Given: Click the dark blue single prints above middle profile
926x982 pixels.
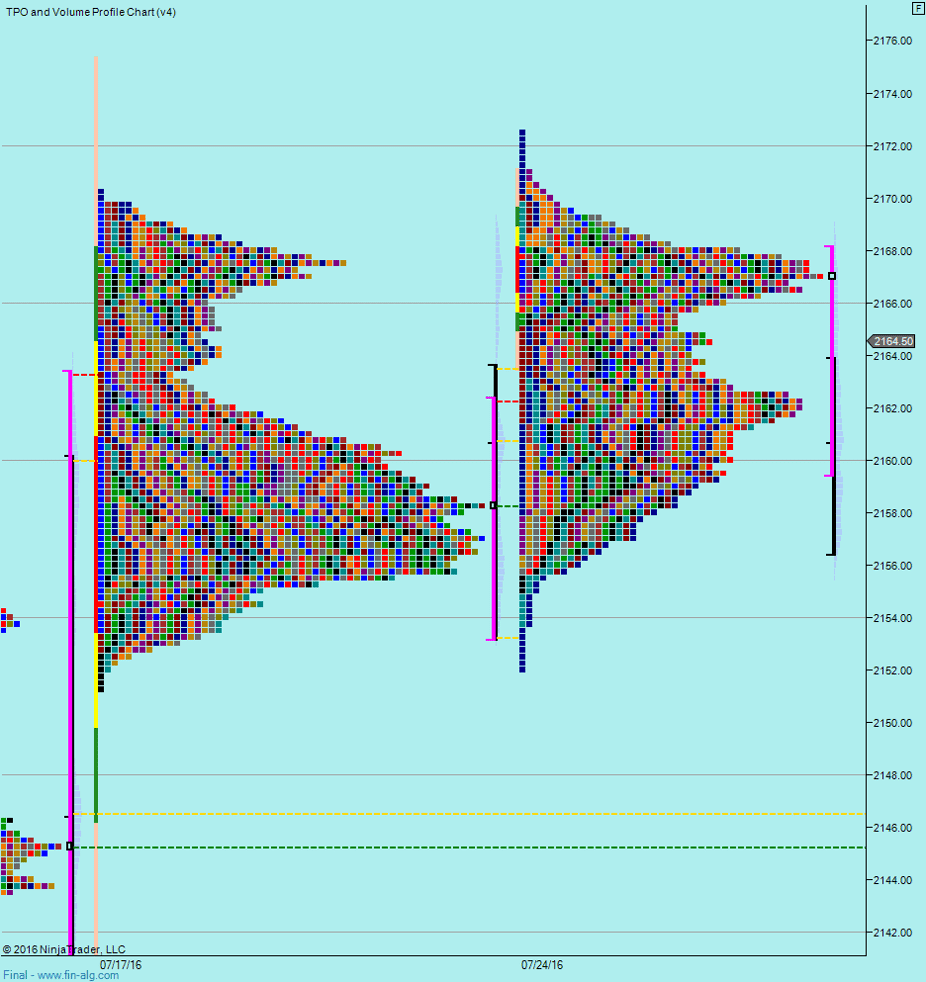Looking at the screenshot, I should 522,150.
